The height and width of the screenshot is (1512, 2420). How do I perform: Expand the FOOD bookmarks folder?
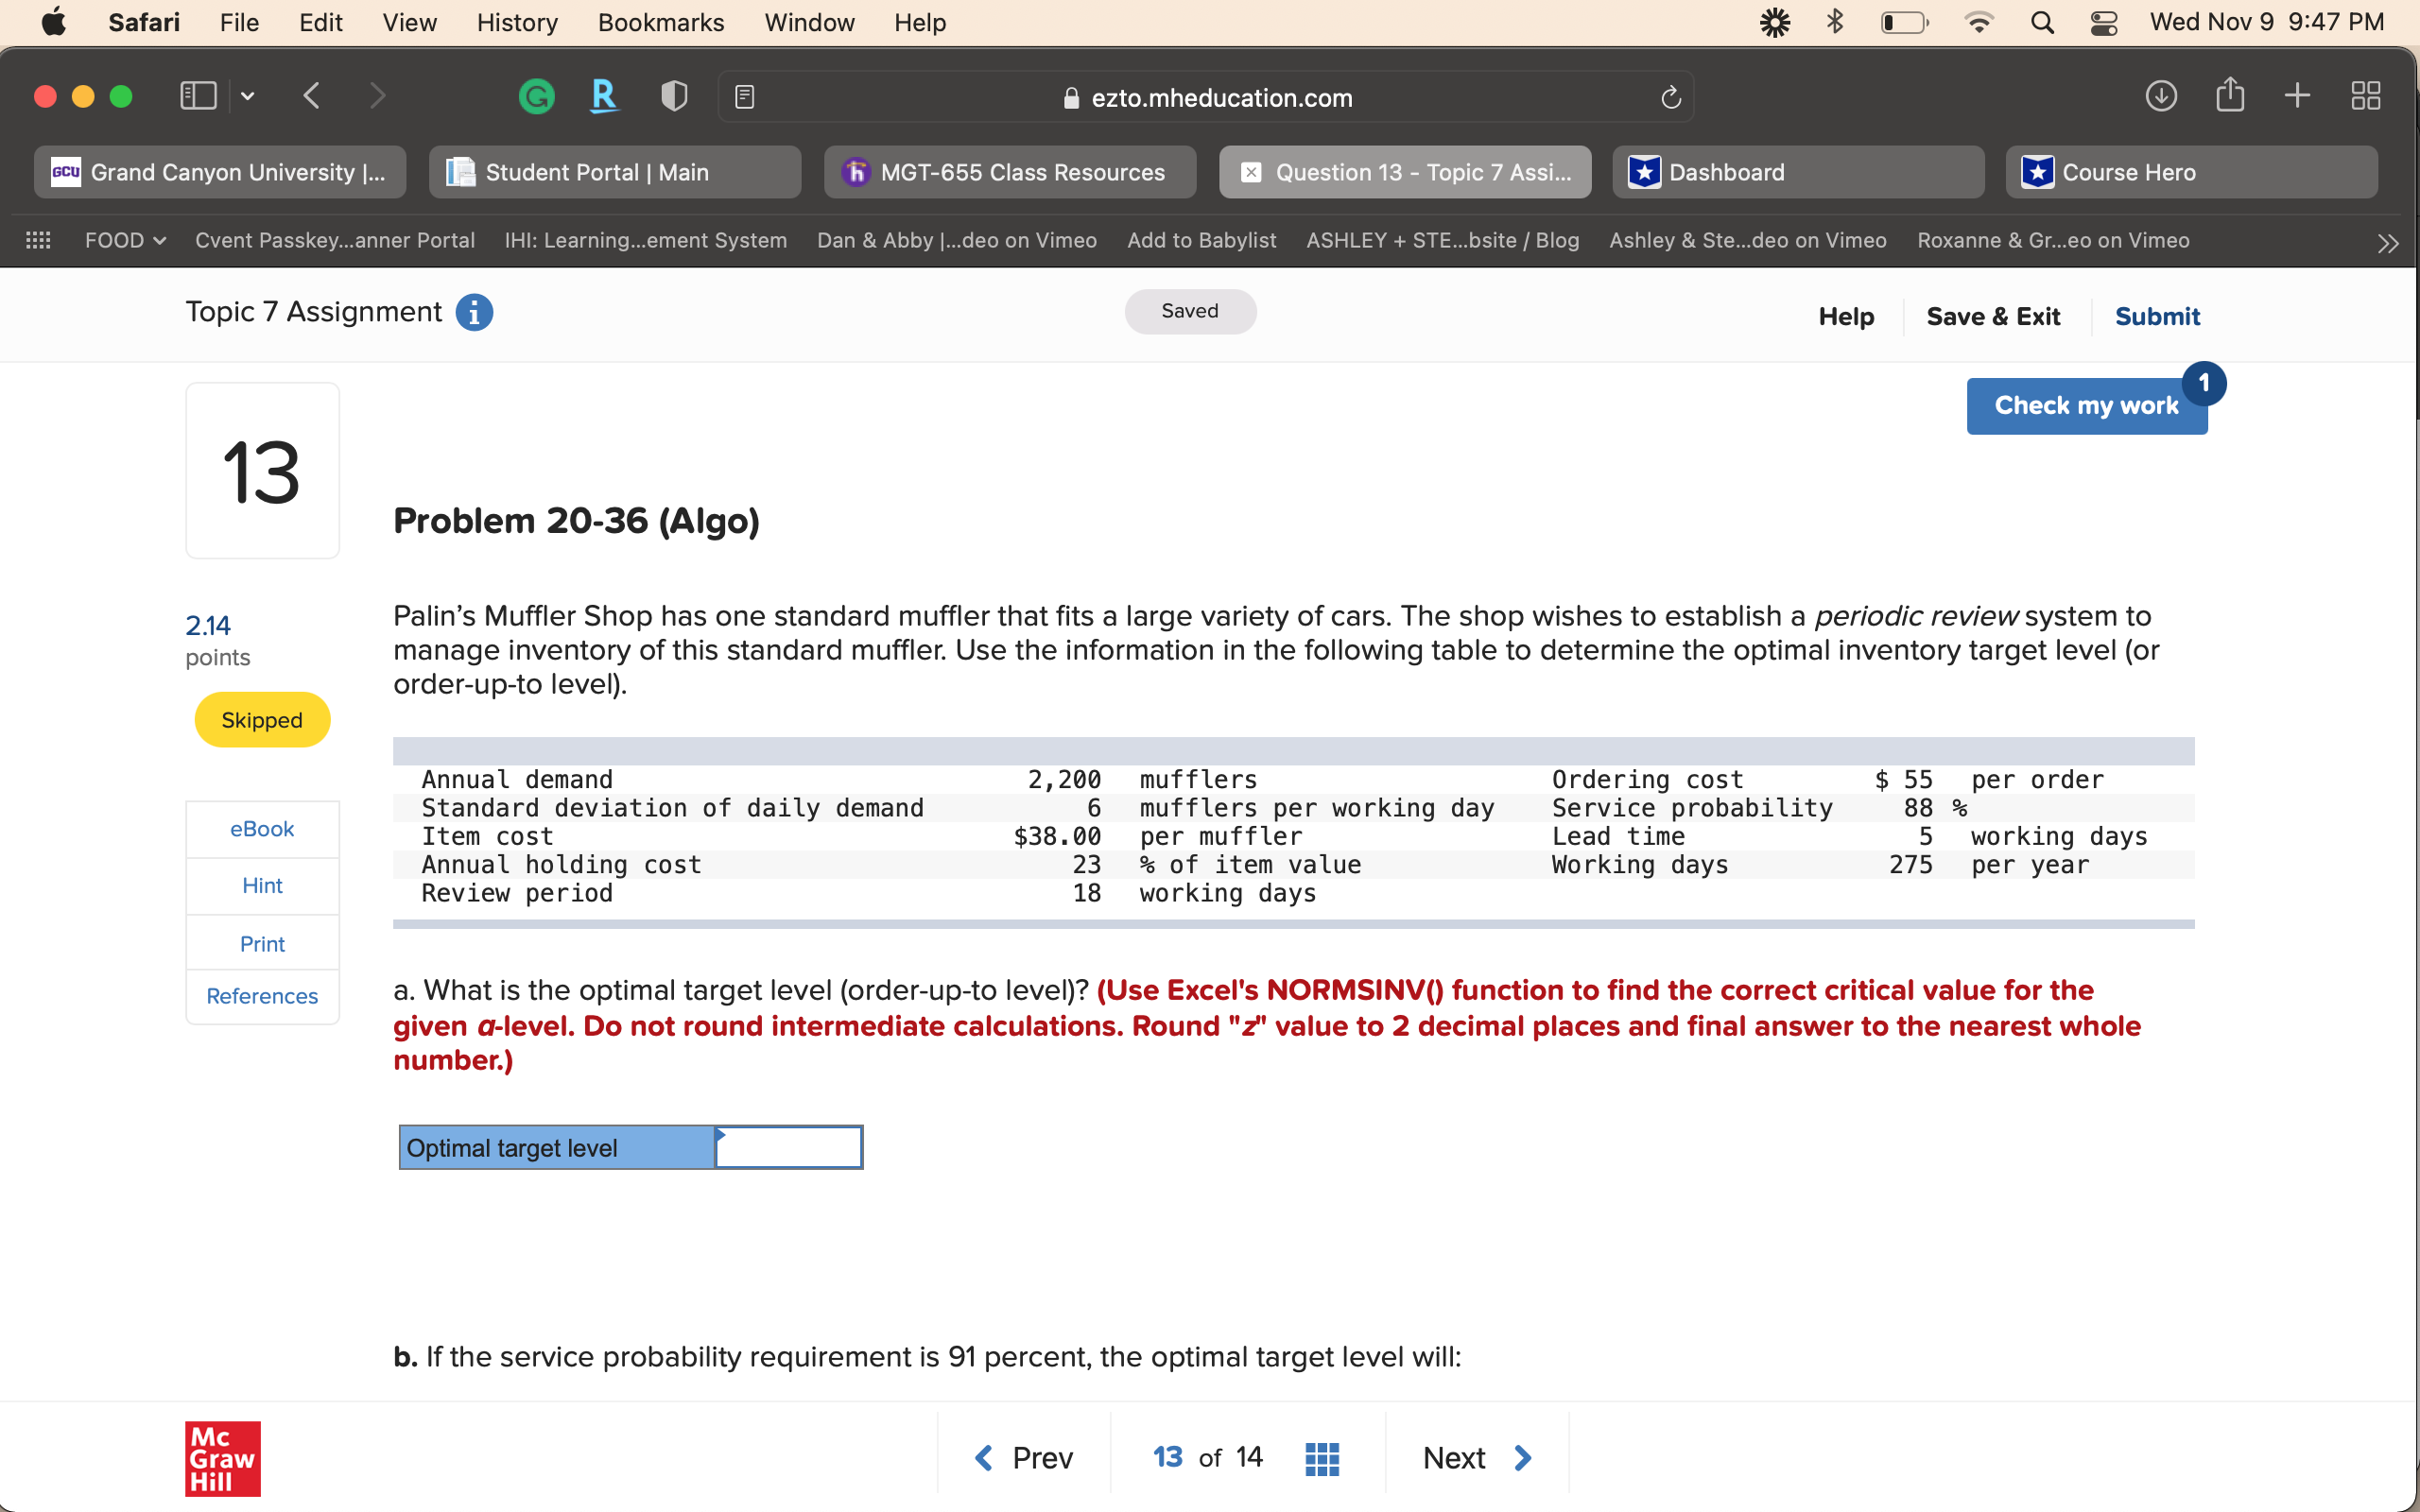pos(125,240)
